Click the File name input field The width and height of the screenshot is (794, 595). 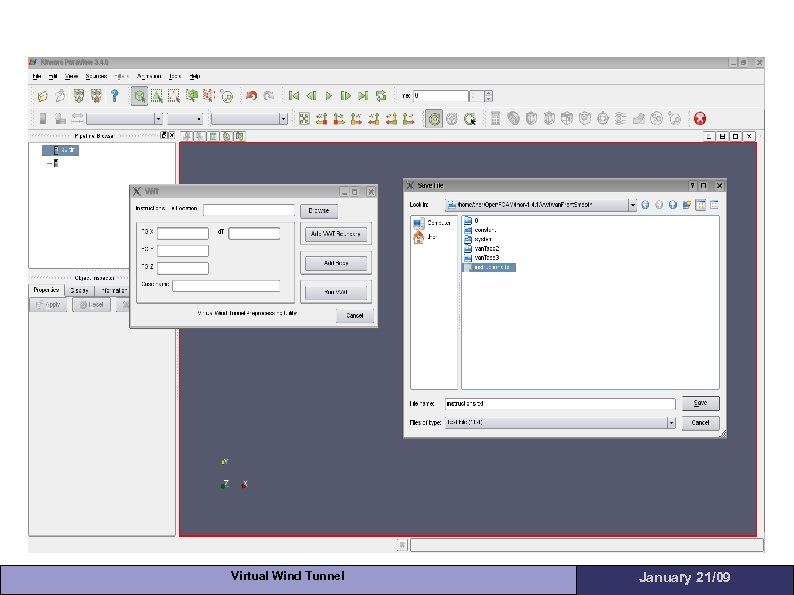click(560, 404)
